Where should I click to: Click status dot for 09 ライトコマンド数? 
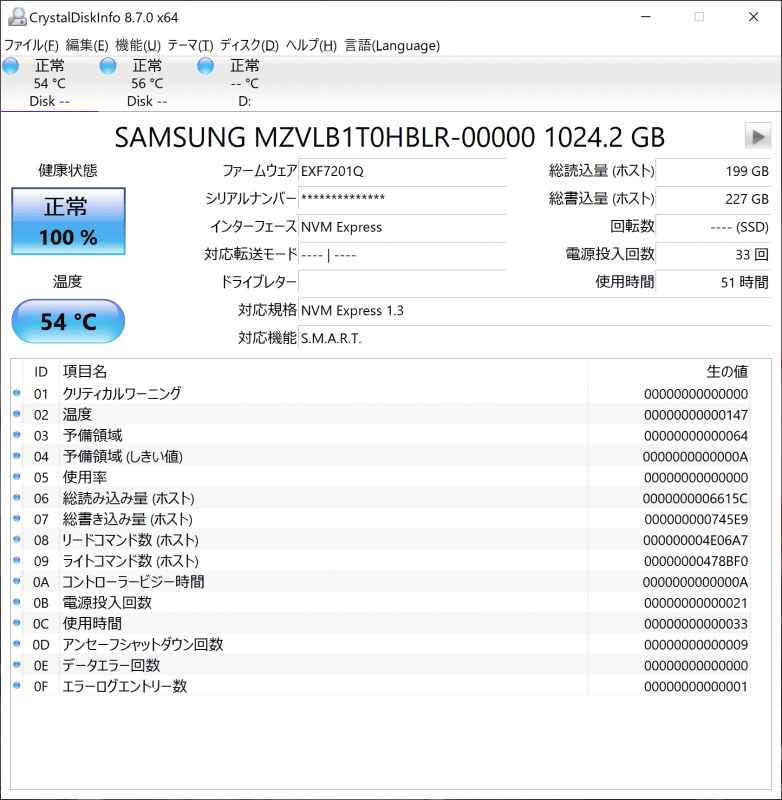pyautogui.click(x=17, y=560)
